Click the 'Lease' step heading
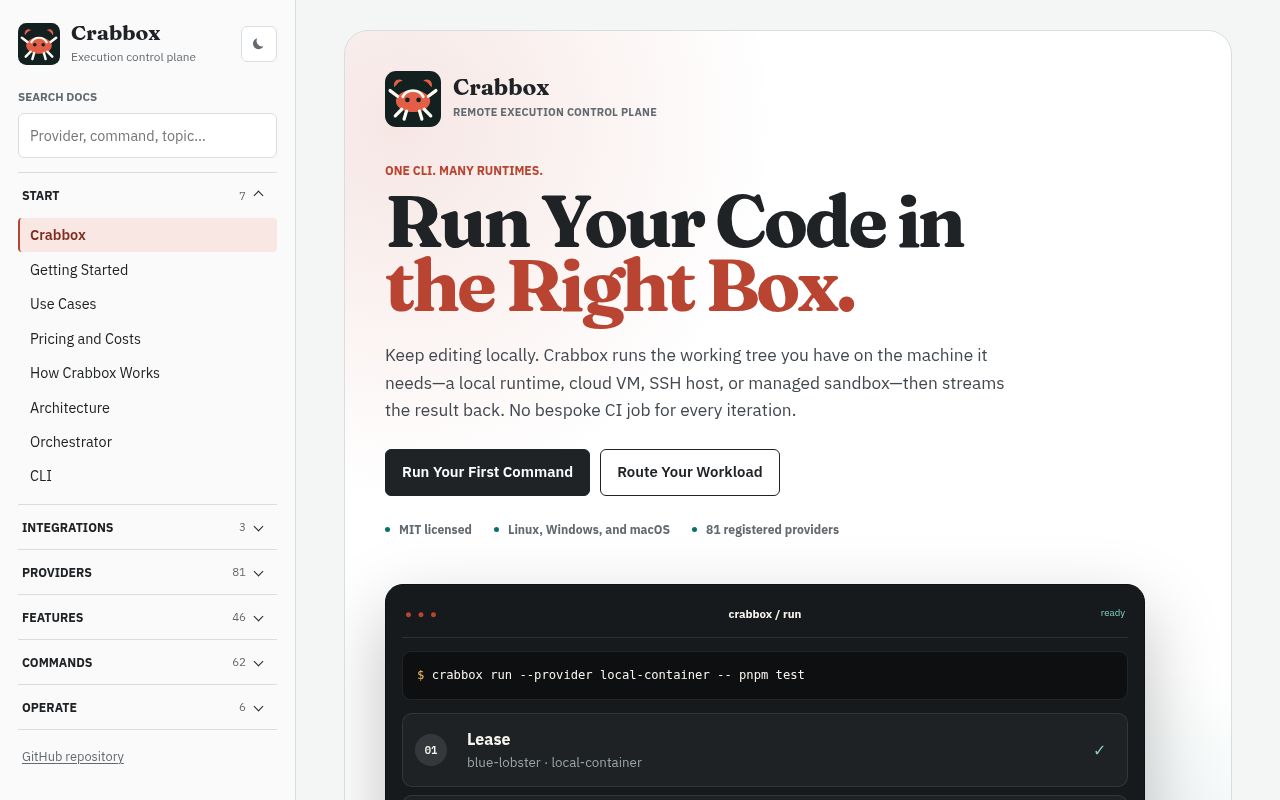 [x=489, y=739]
